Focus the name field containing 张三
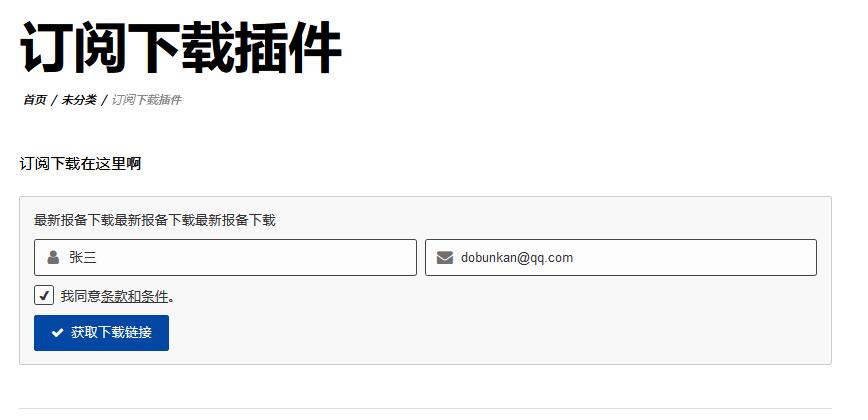The height and width of the screenshot is (420, 868). tap(225, 257)
